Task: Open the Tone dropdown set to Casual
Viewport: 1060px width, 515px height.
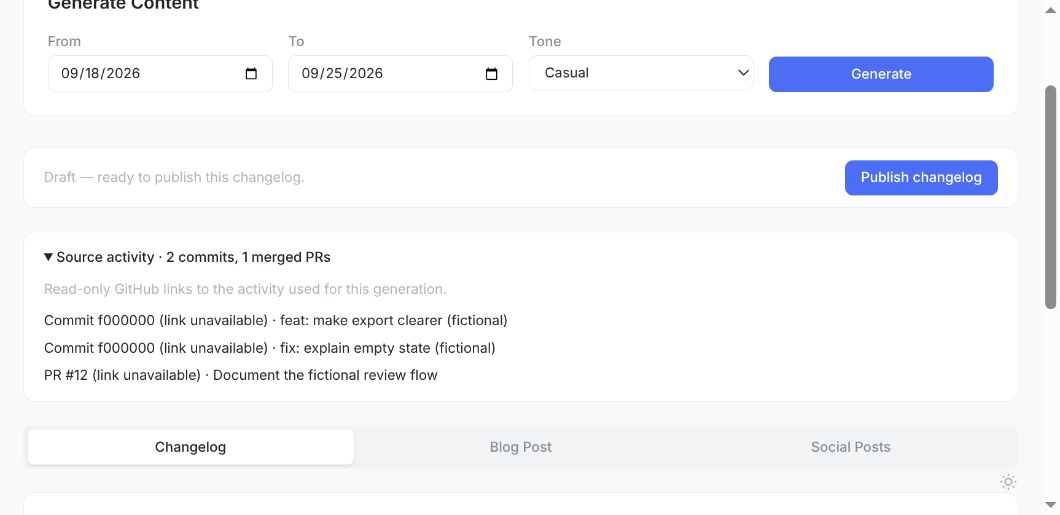Action: click(641, 73)
